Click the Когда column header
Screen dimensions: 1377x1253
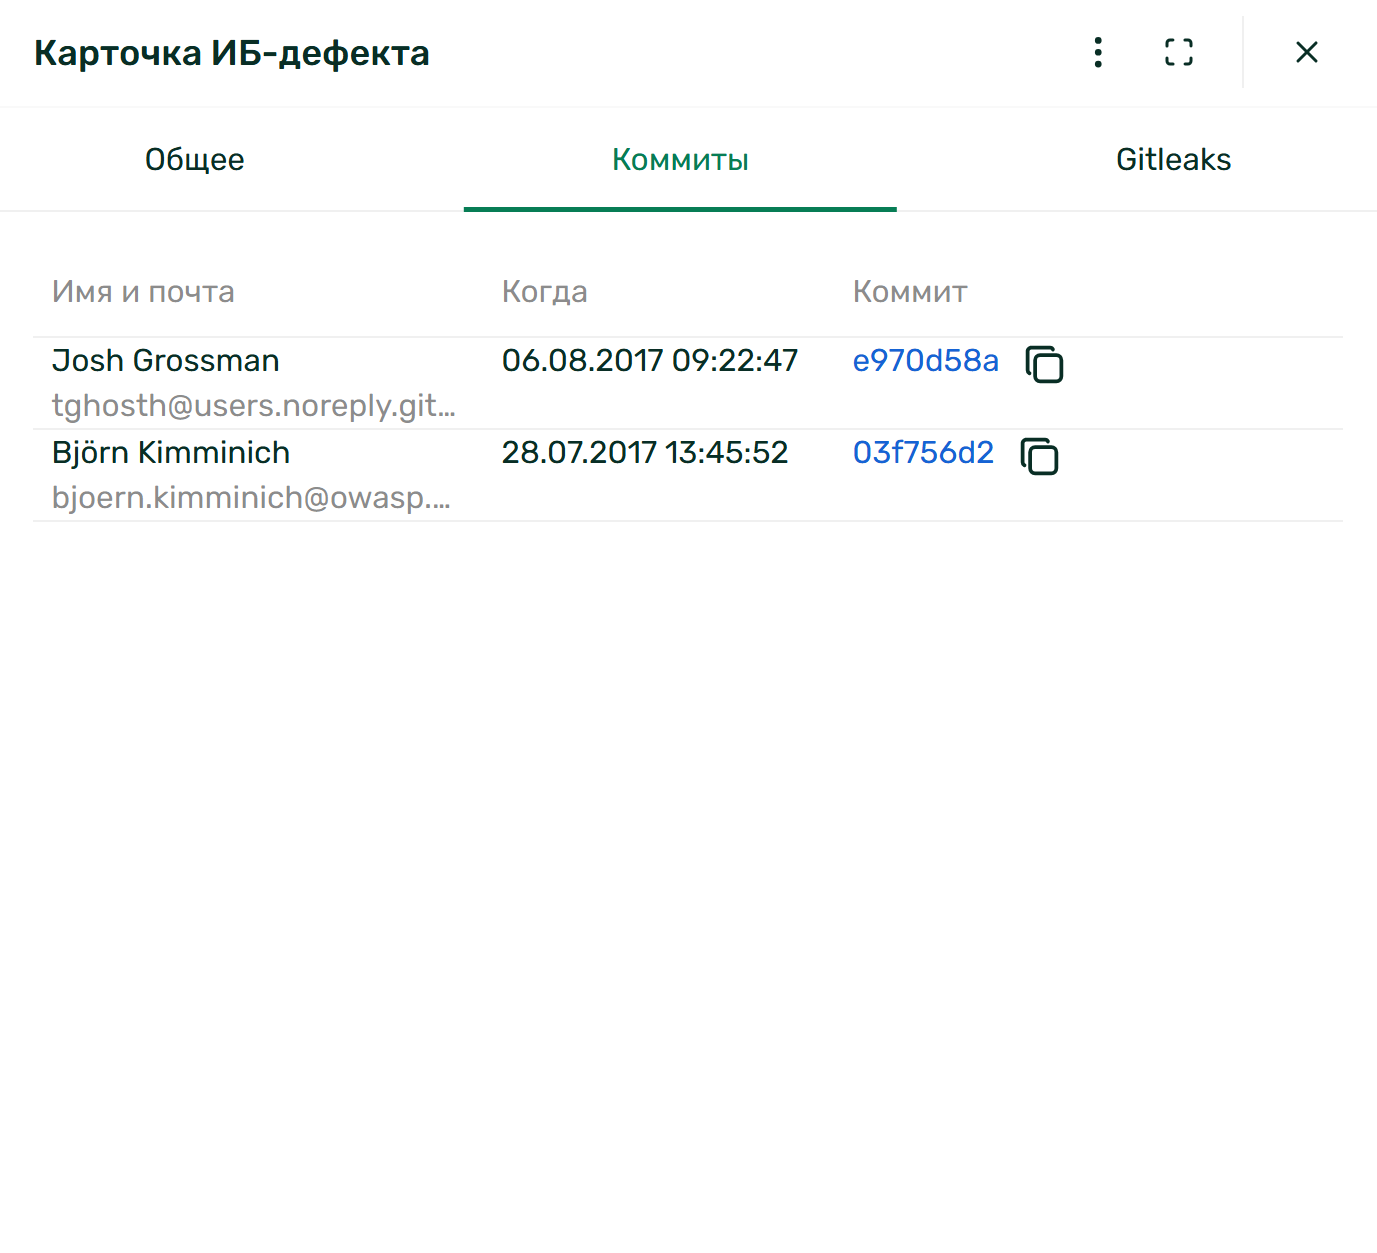tap(545, 292)
